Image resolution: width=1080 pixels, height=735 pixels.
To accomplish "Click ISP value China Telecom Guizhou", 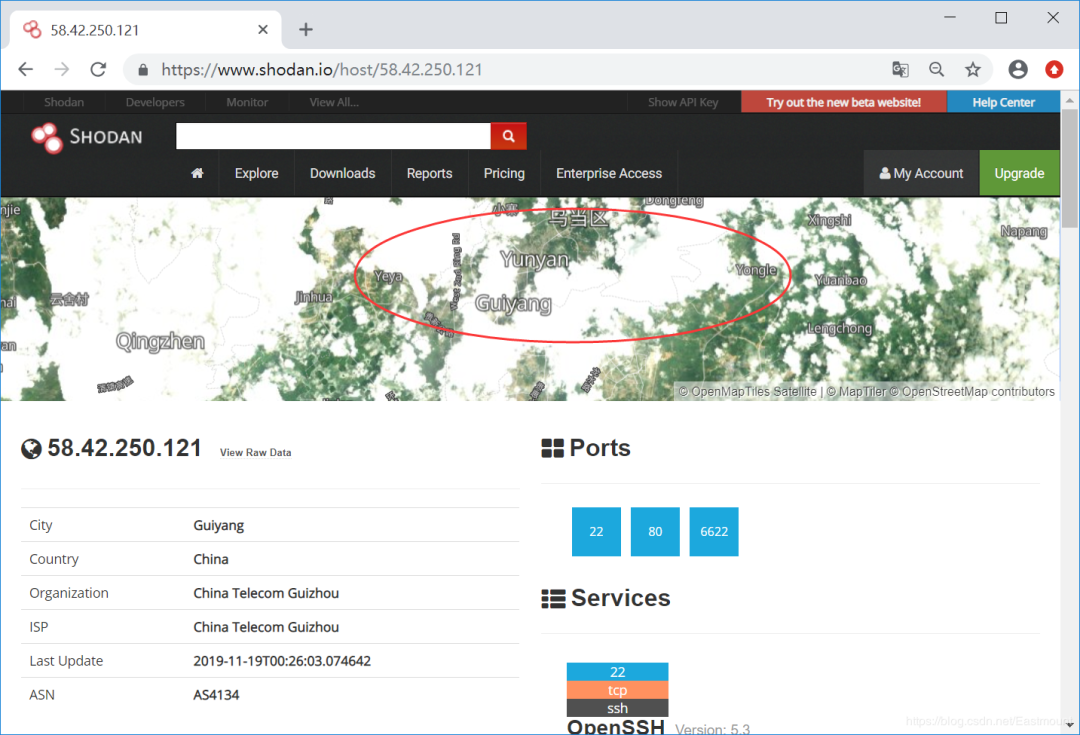I will click(266, 627).
